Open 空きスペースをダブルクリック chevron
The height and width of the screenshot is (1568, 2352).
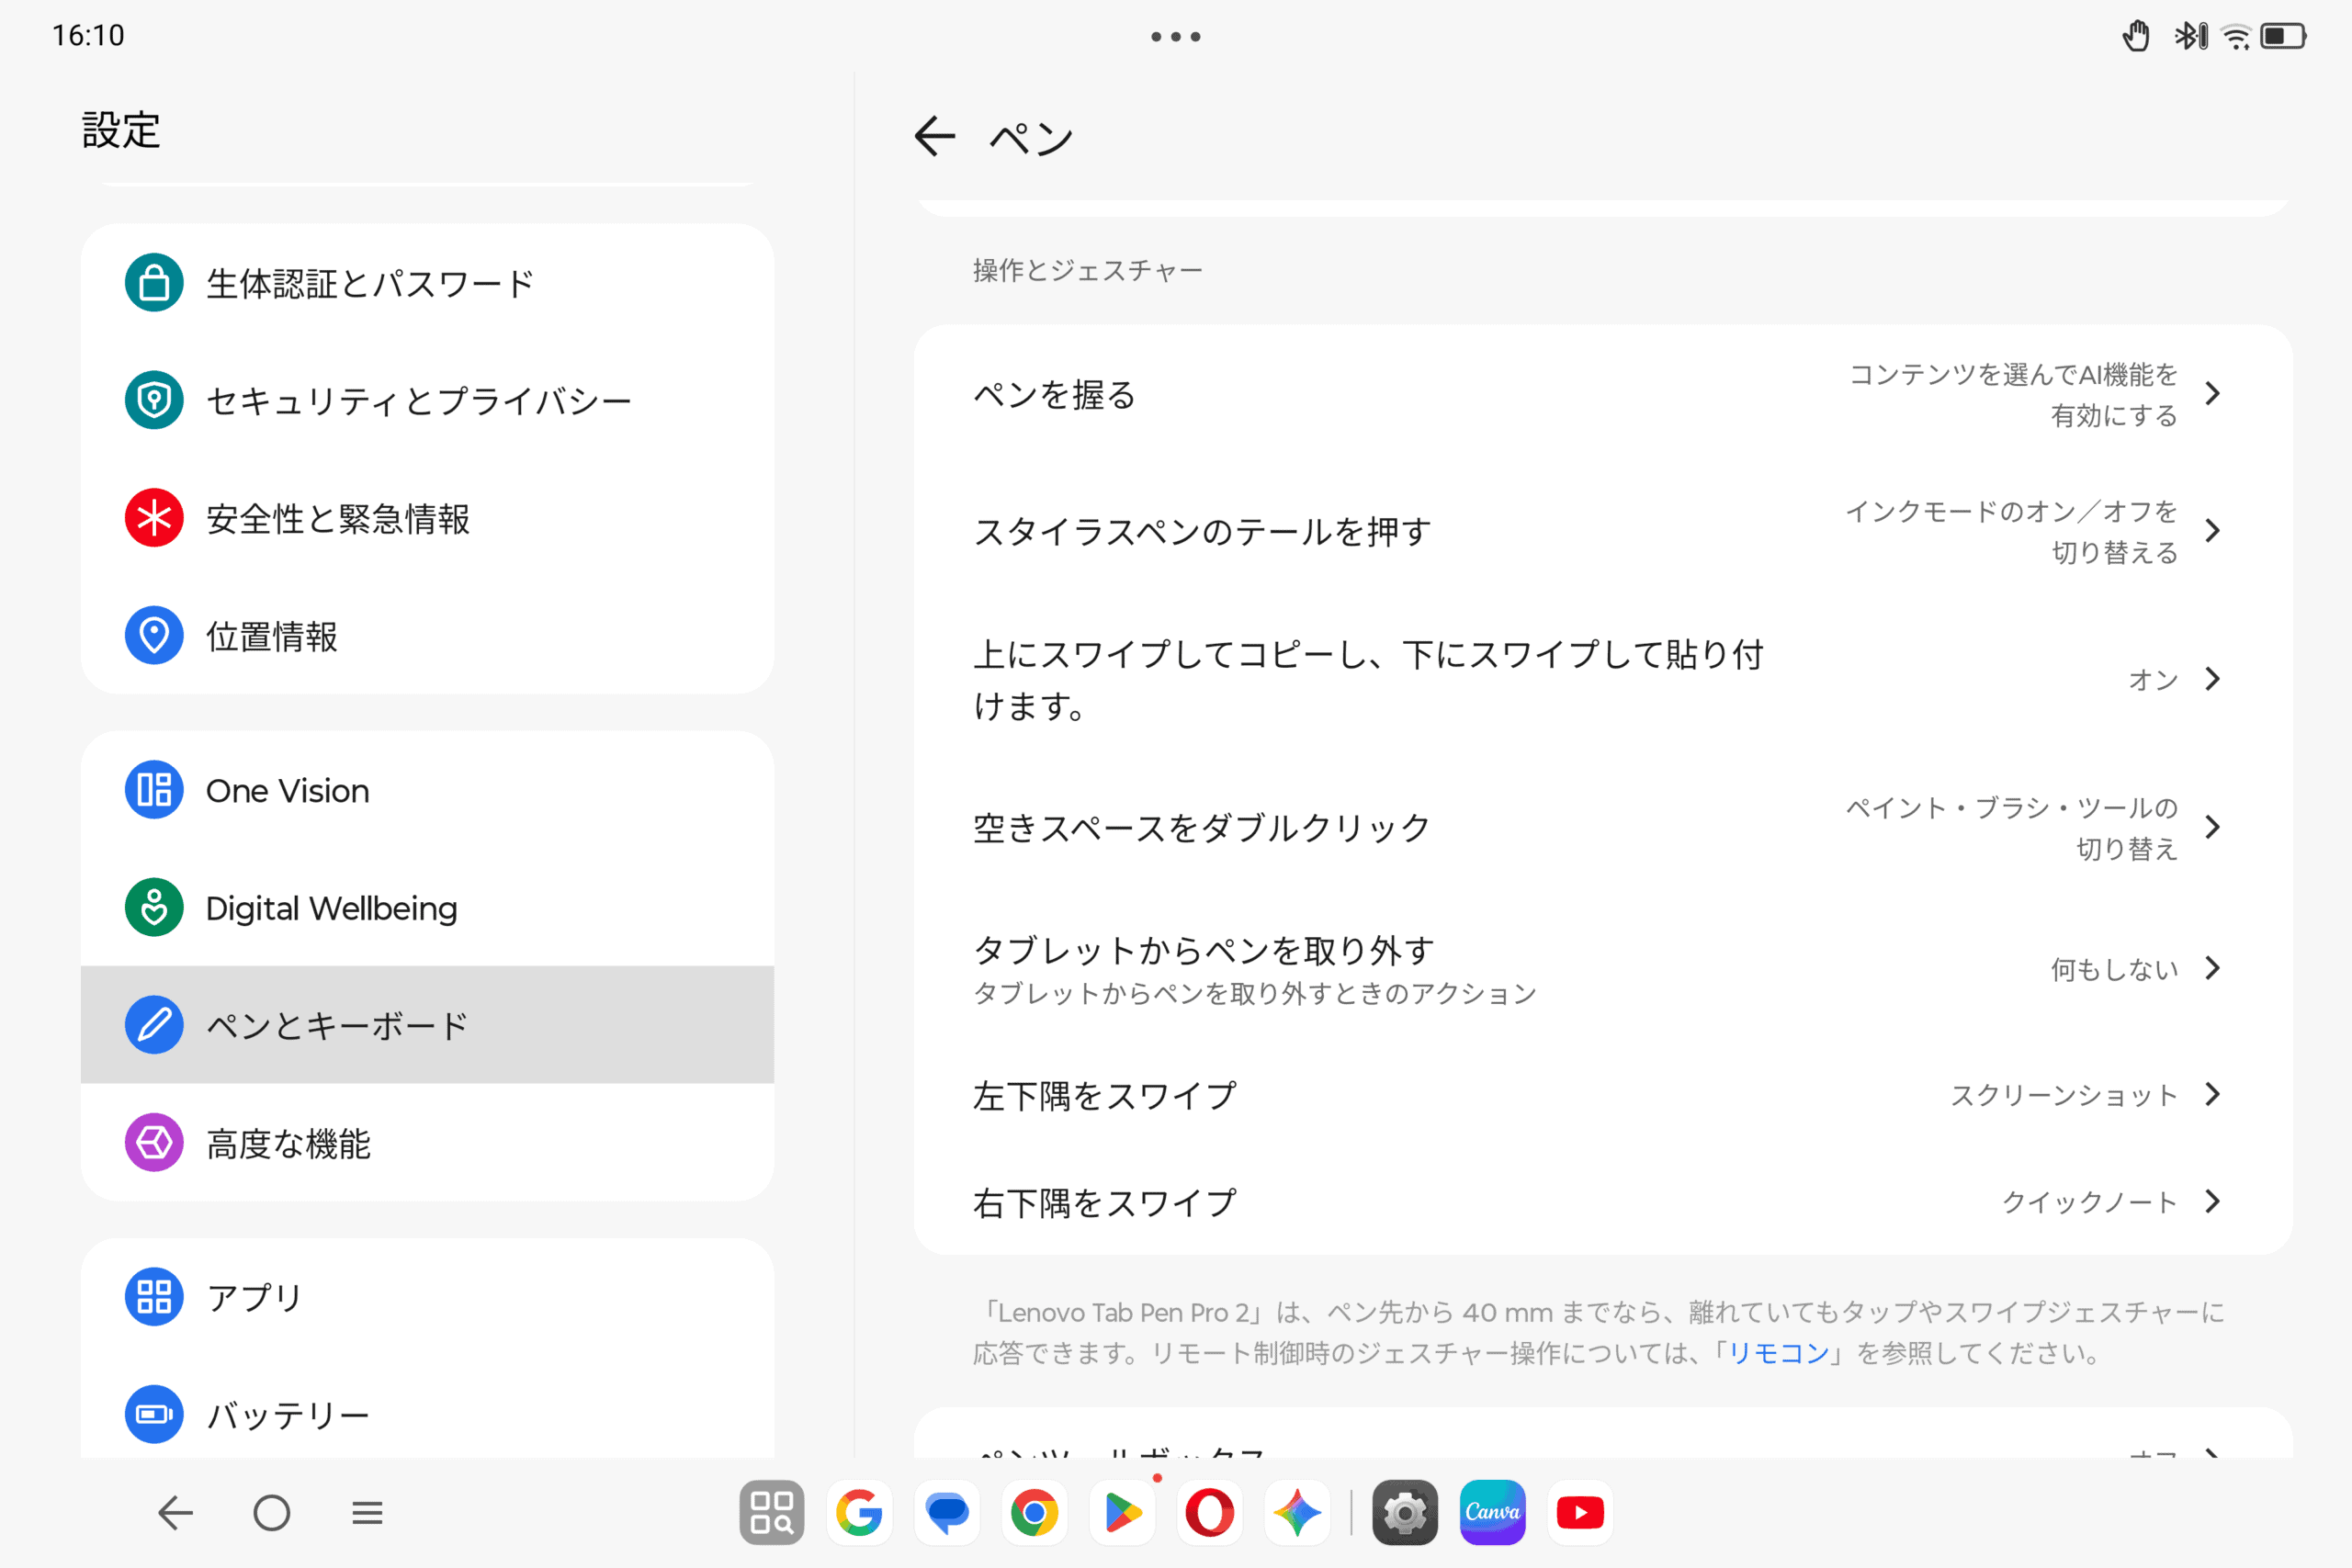(2213, 827)
